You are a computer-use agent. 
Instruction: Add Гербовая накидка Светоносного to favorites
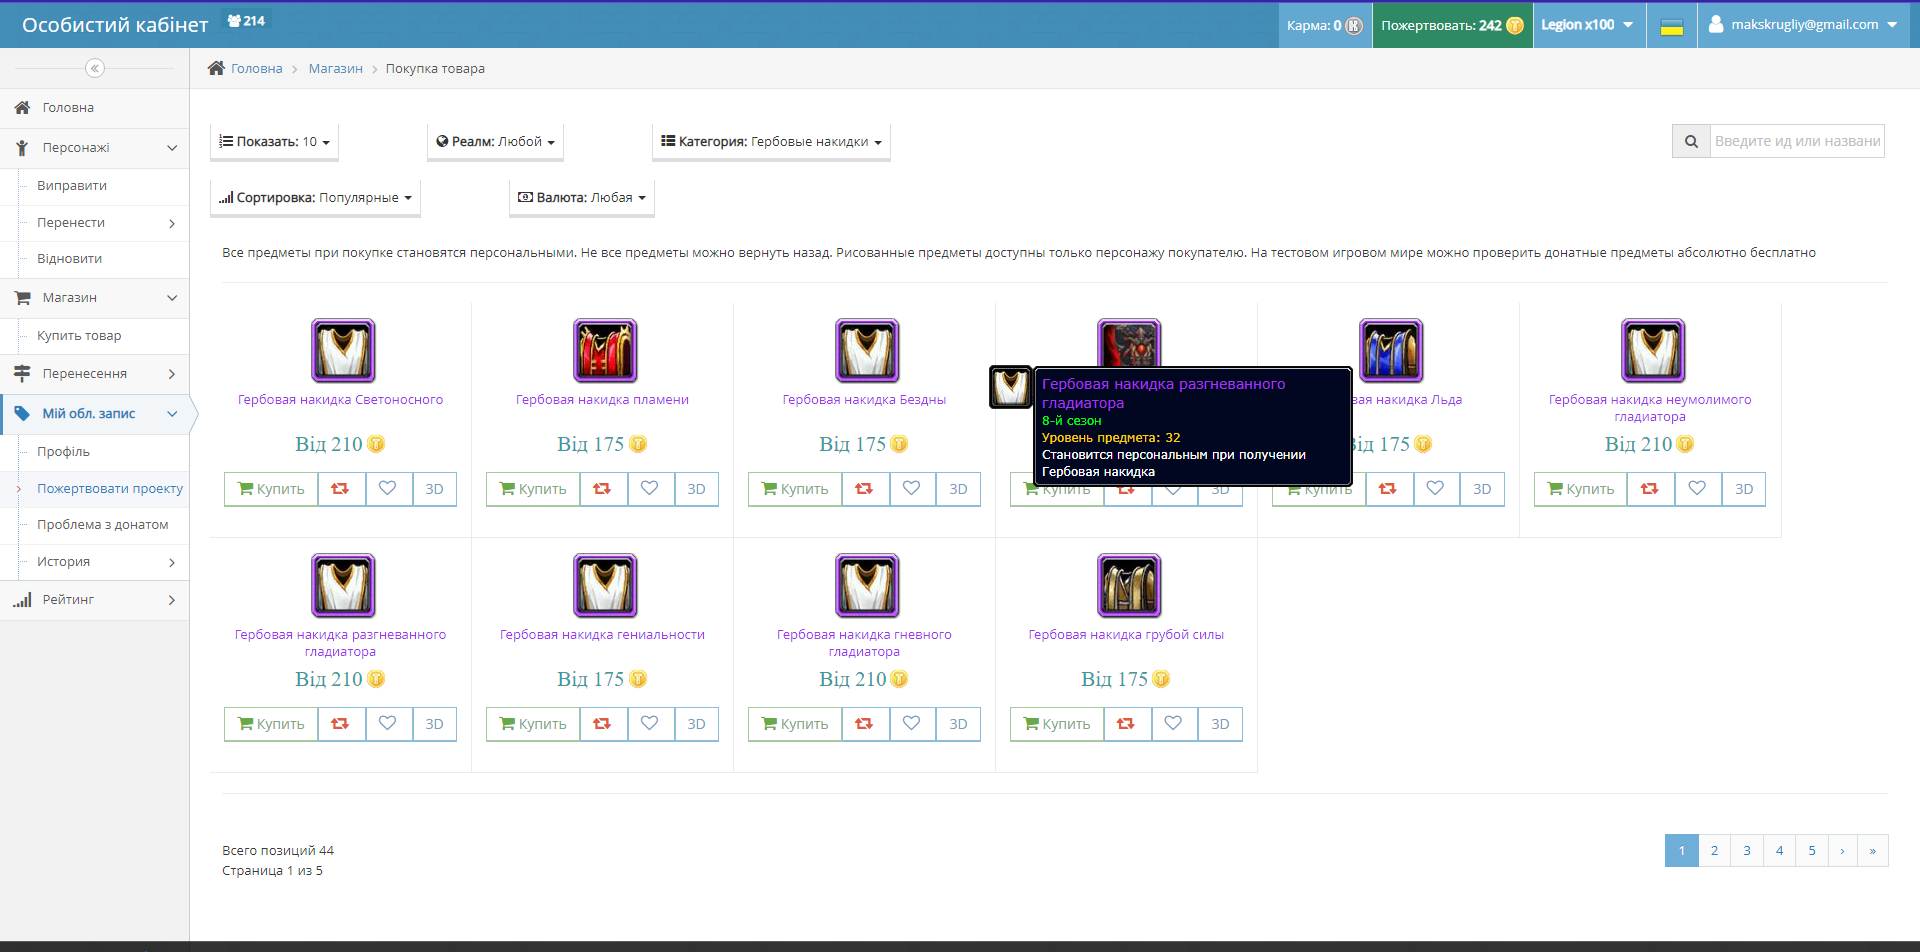coord(388,489)
